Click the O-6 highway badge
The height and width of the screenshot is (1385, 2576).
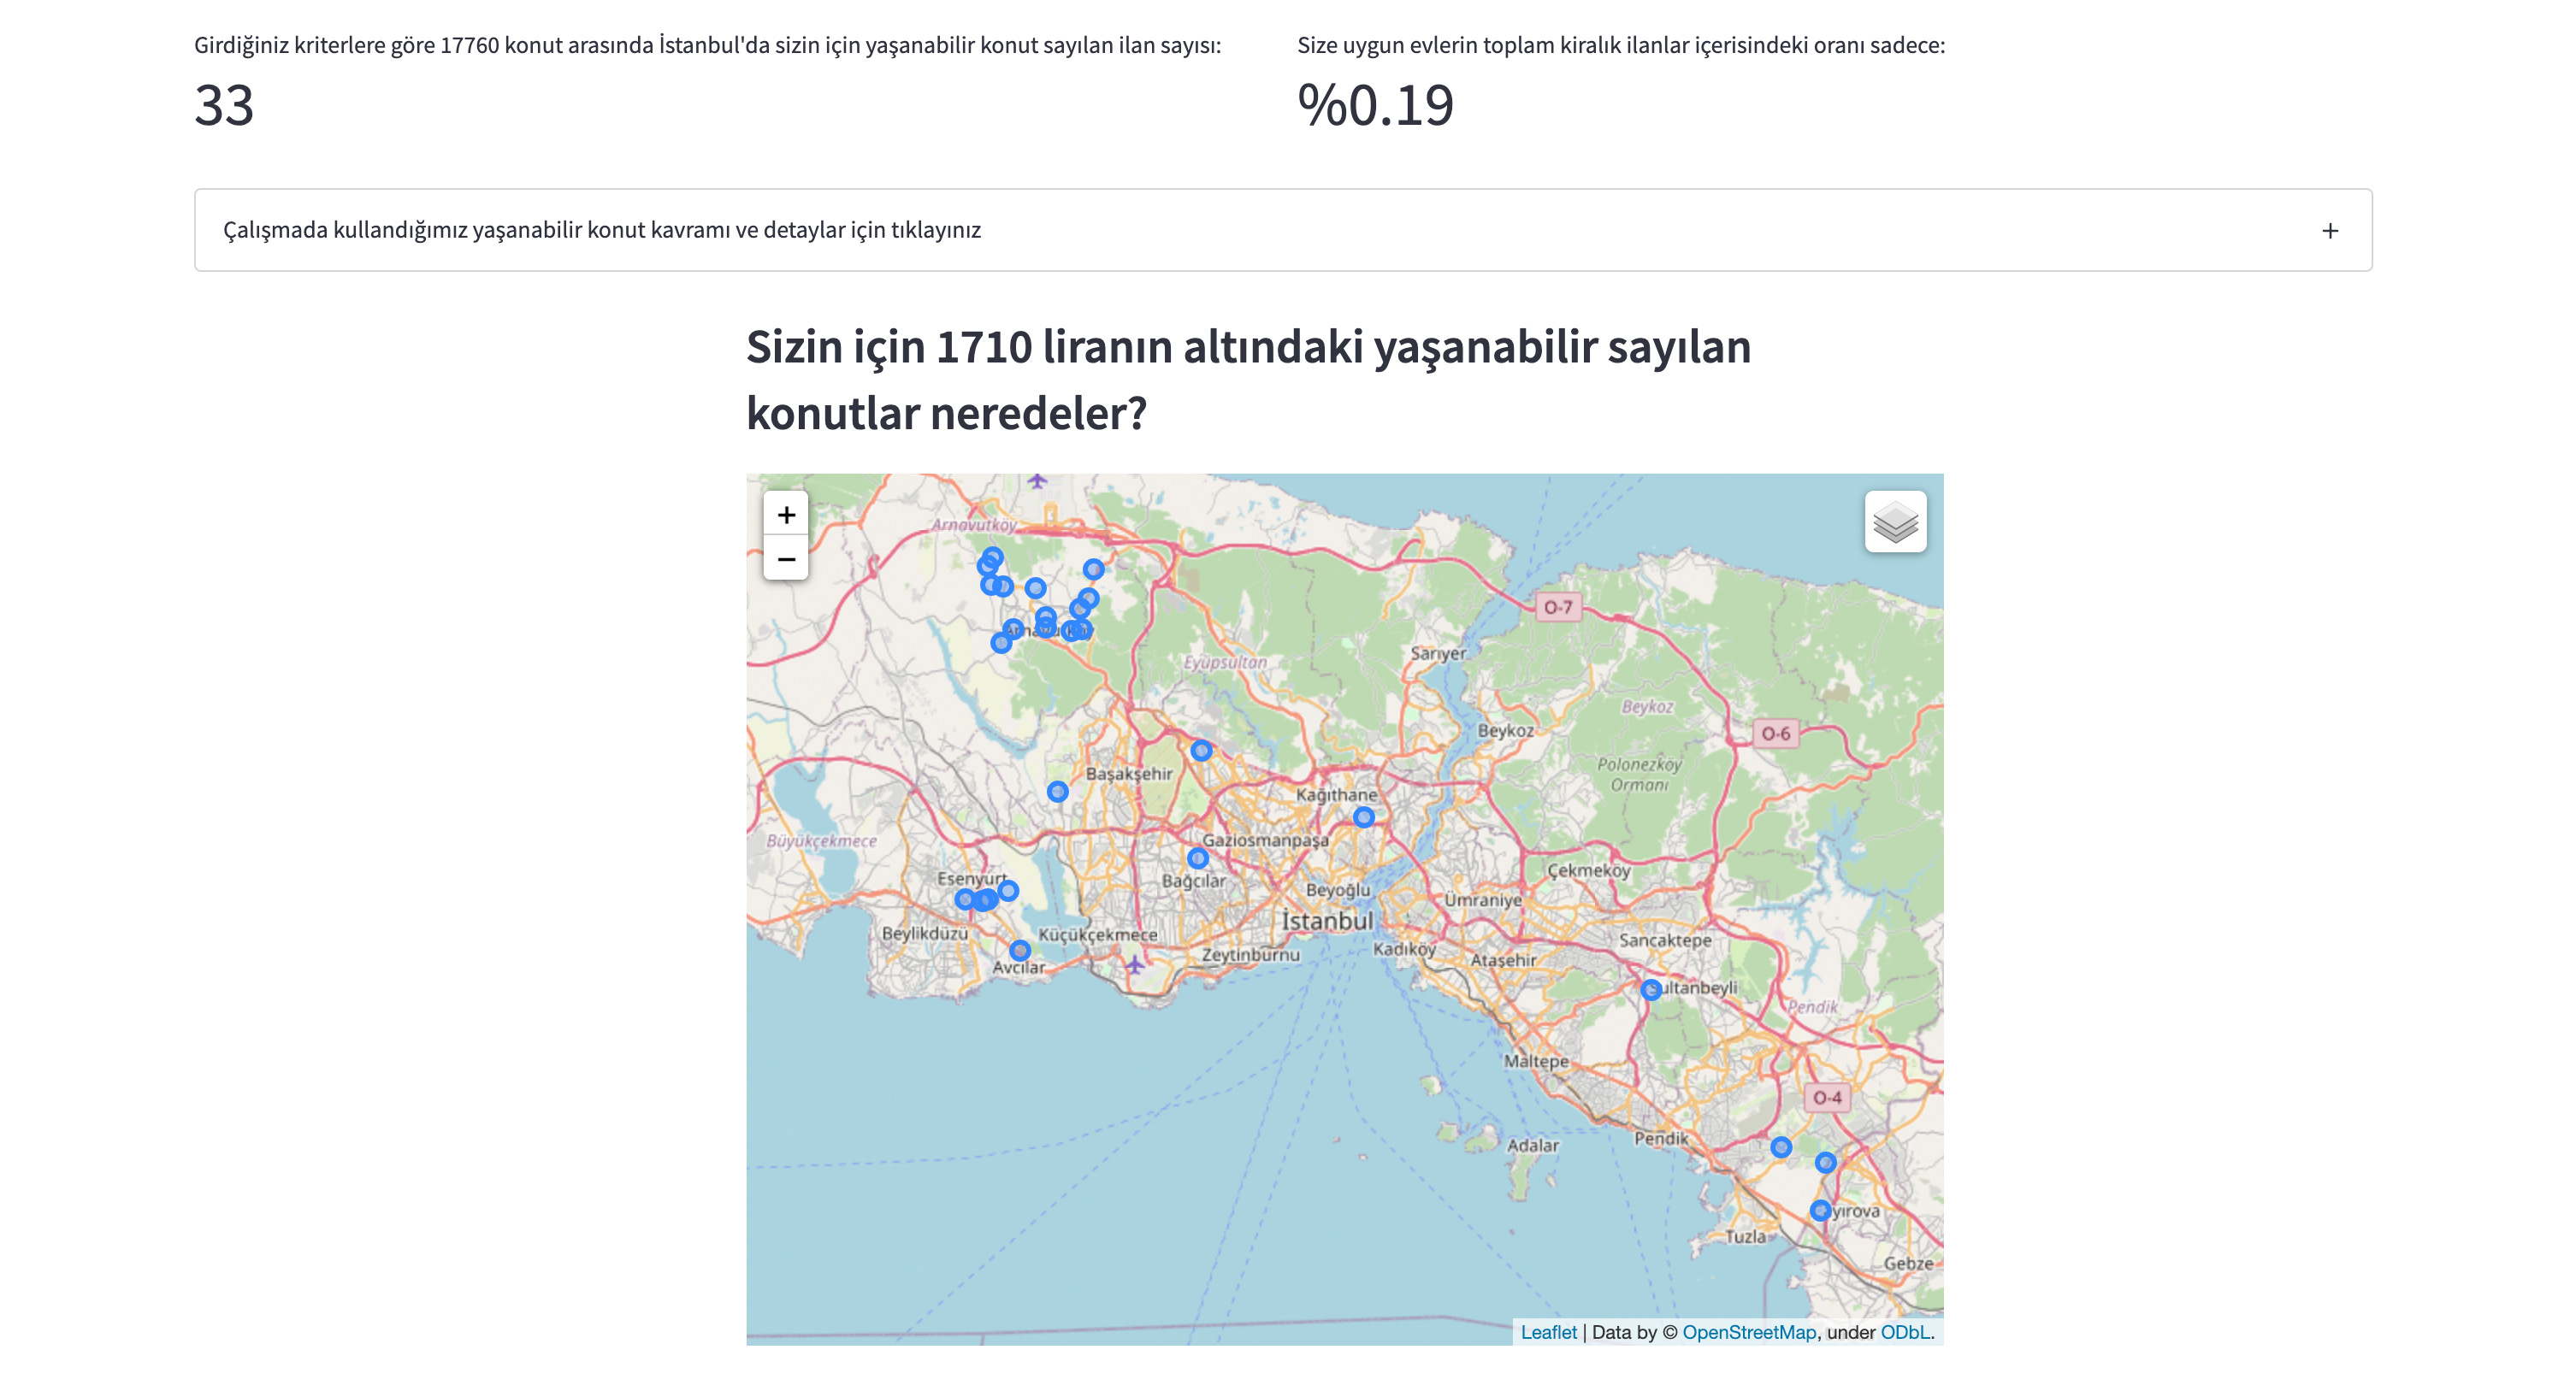(x=1775, y=733)
